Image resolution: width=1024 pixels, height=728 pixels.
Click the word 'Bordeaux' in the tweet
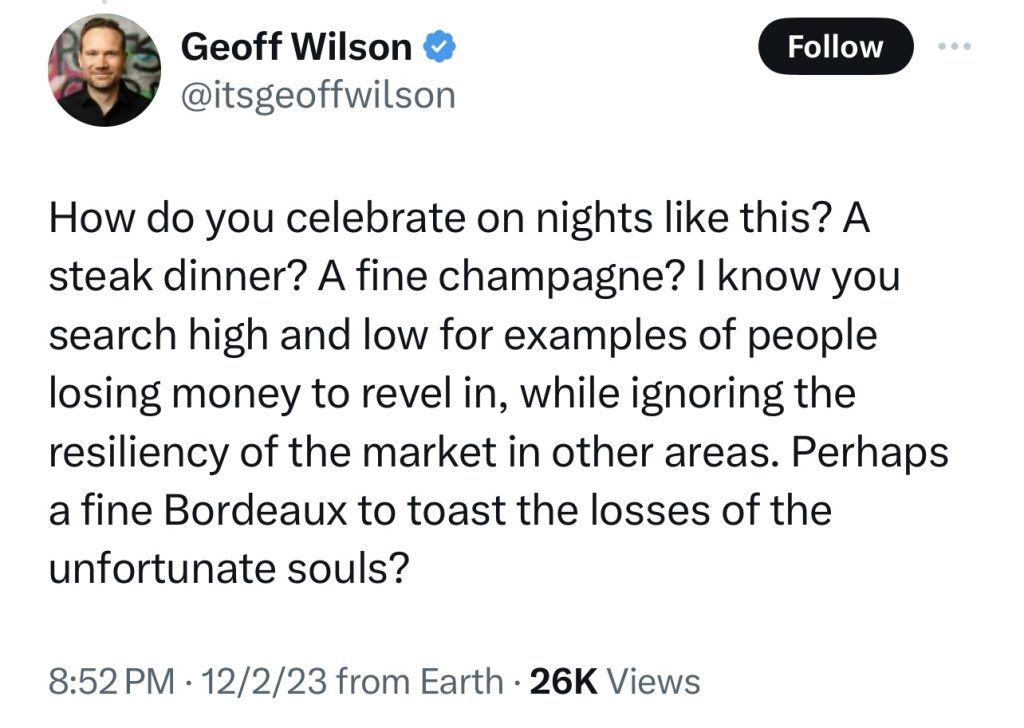click(x=255, y=510)
